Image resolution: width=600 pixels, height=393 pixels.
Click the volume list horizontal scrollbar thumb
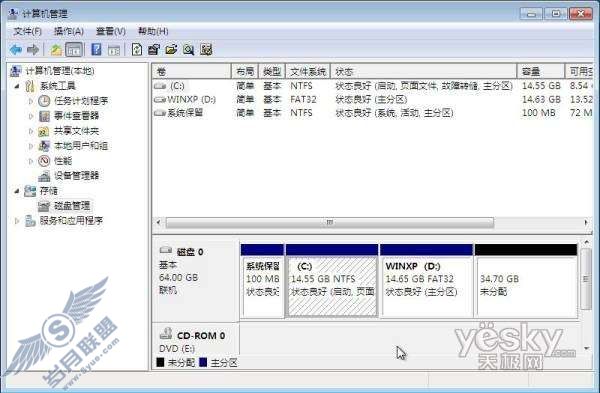tap(329, 222)
